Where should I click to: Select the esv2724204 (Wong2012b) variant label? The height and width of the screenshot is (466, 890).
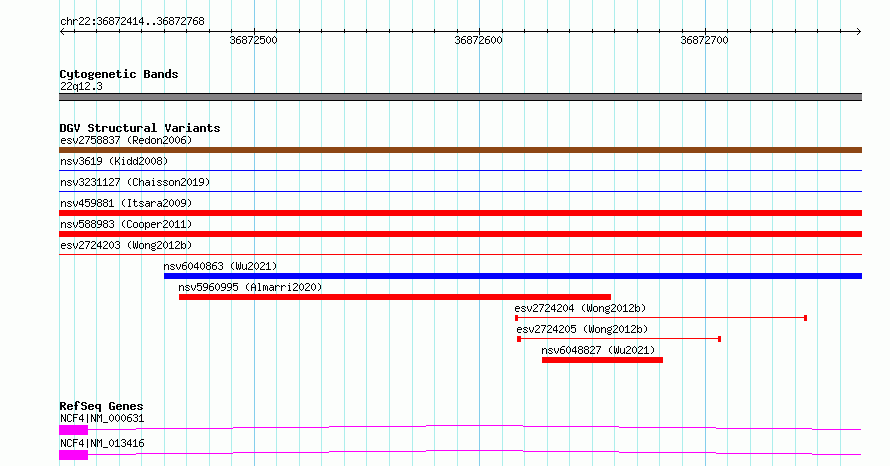580,308
